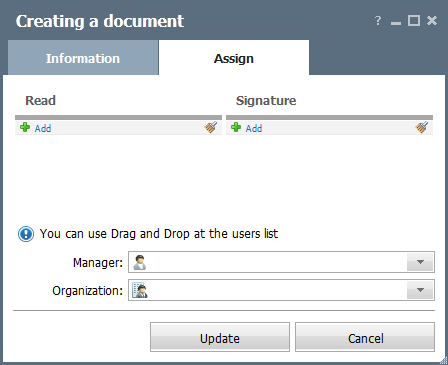The image size is (448, 365).
Task: Clear the Signature list with the broom icon
Action: tap(422, 127)
